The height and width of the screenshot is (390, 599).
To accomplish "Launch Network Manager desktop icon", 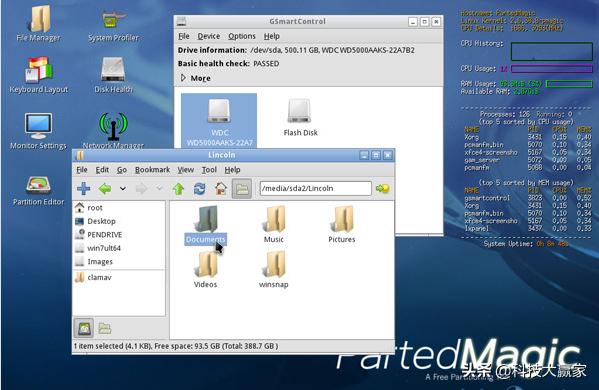I will click(x=113, y=131).
